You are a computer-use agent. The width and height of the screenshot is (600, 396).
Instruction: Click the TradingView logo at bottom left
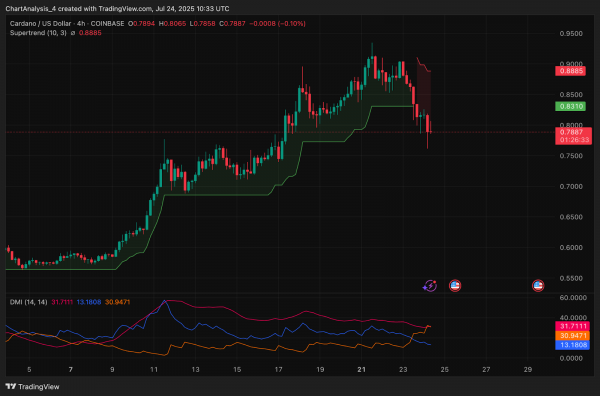(33, 386)
